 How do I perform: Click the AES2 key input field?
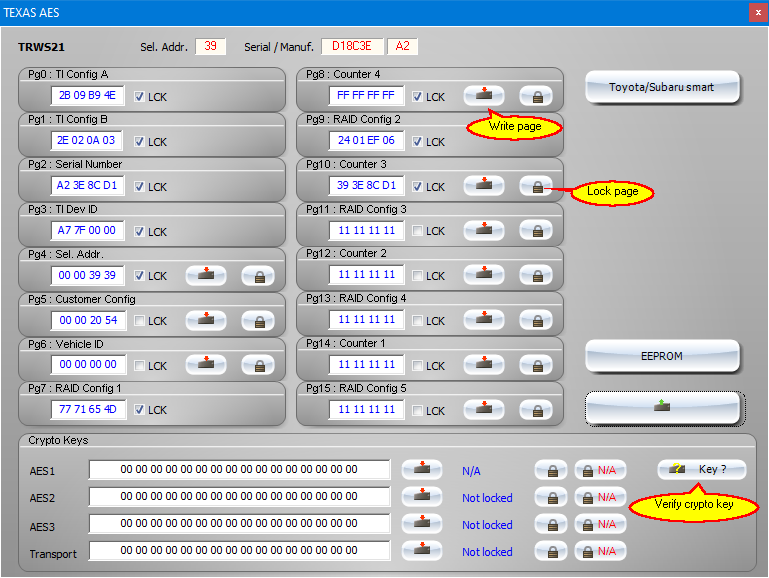coord(239,496)
